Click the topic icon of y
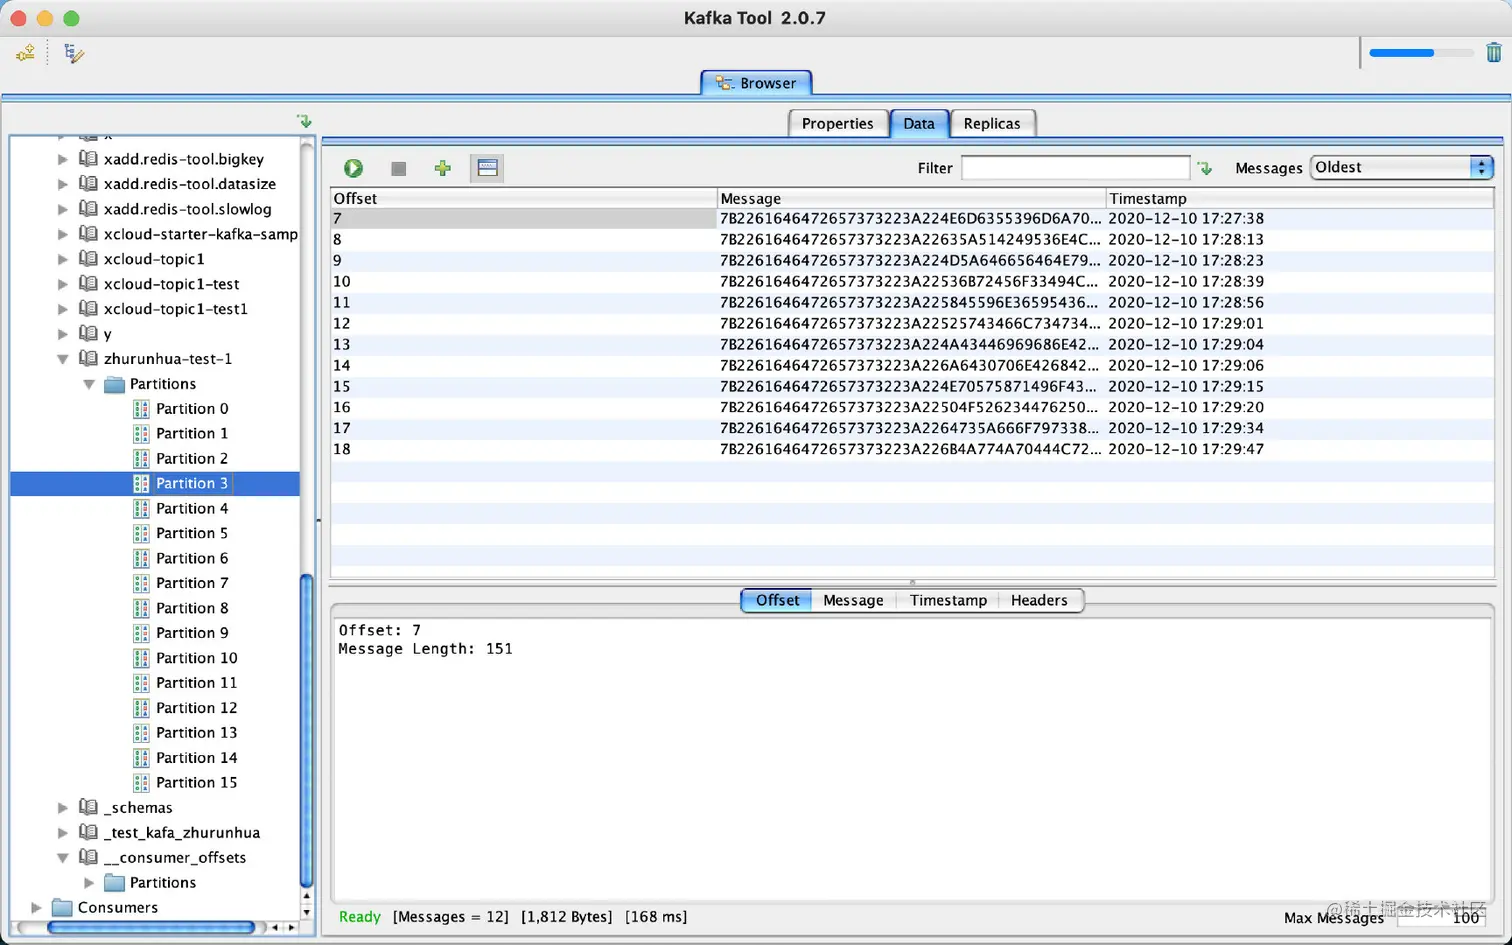Image resolution: width=1512 pixels, height=945 pixels. click(x=88, y=333)
